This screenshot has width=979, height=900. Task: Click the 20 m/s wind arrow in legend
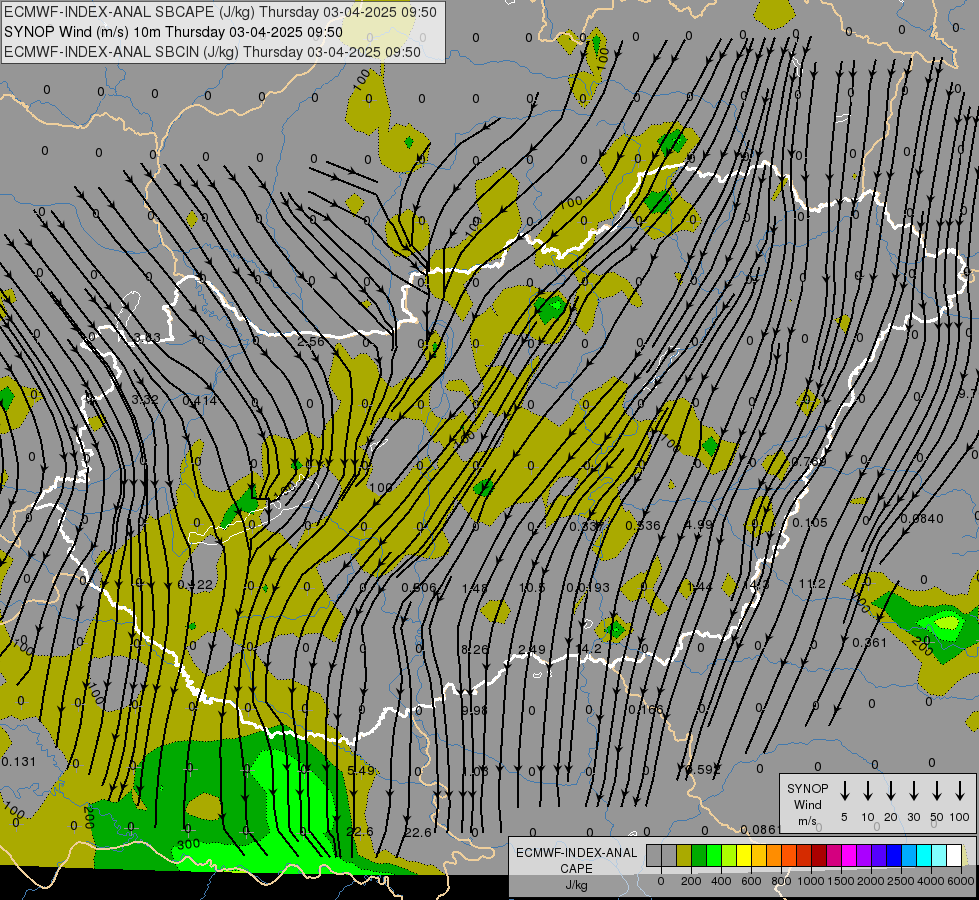pos(891,791)
